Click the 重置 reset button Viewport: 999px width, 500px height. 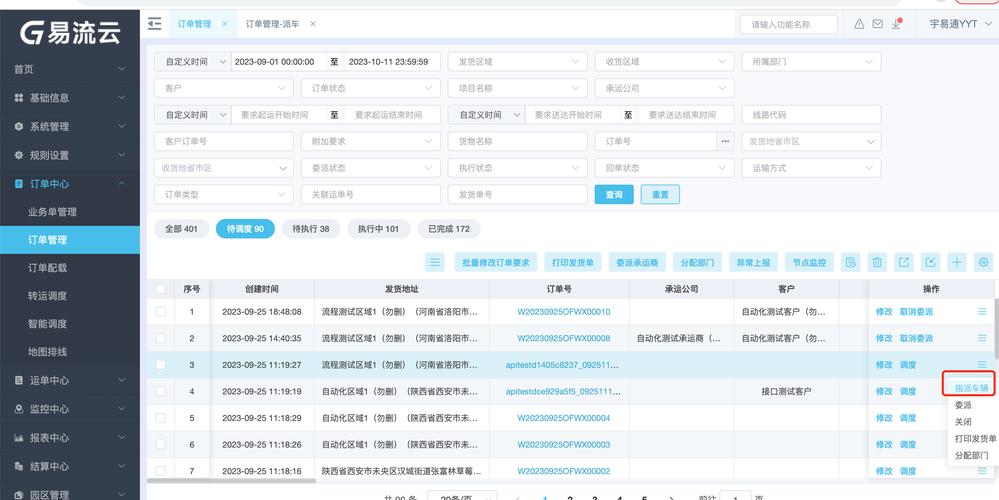pos(660,195)
